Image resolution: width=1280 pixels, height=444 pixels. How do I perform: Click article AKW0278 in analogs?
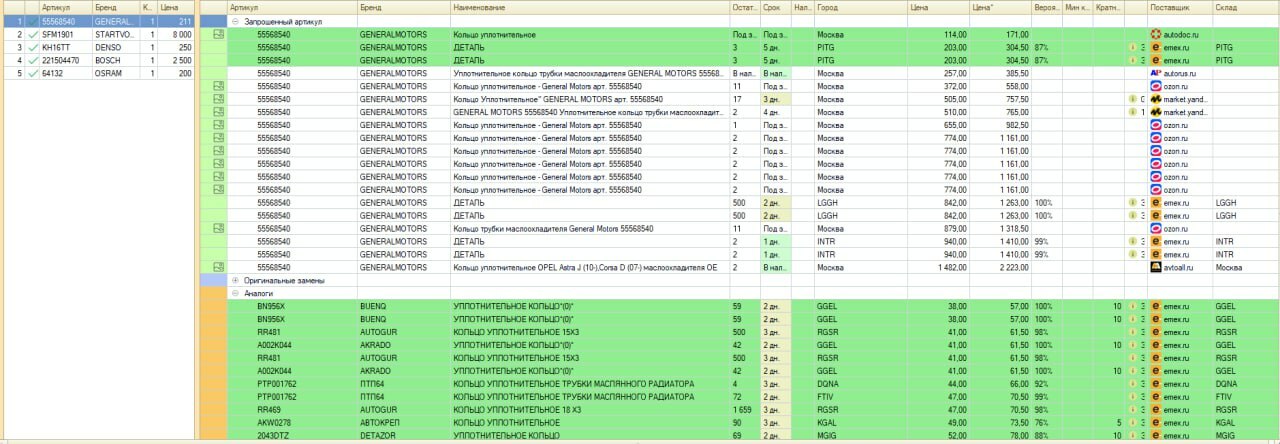(272, 423)
